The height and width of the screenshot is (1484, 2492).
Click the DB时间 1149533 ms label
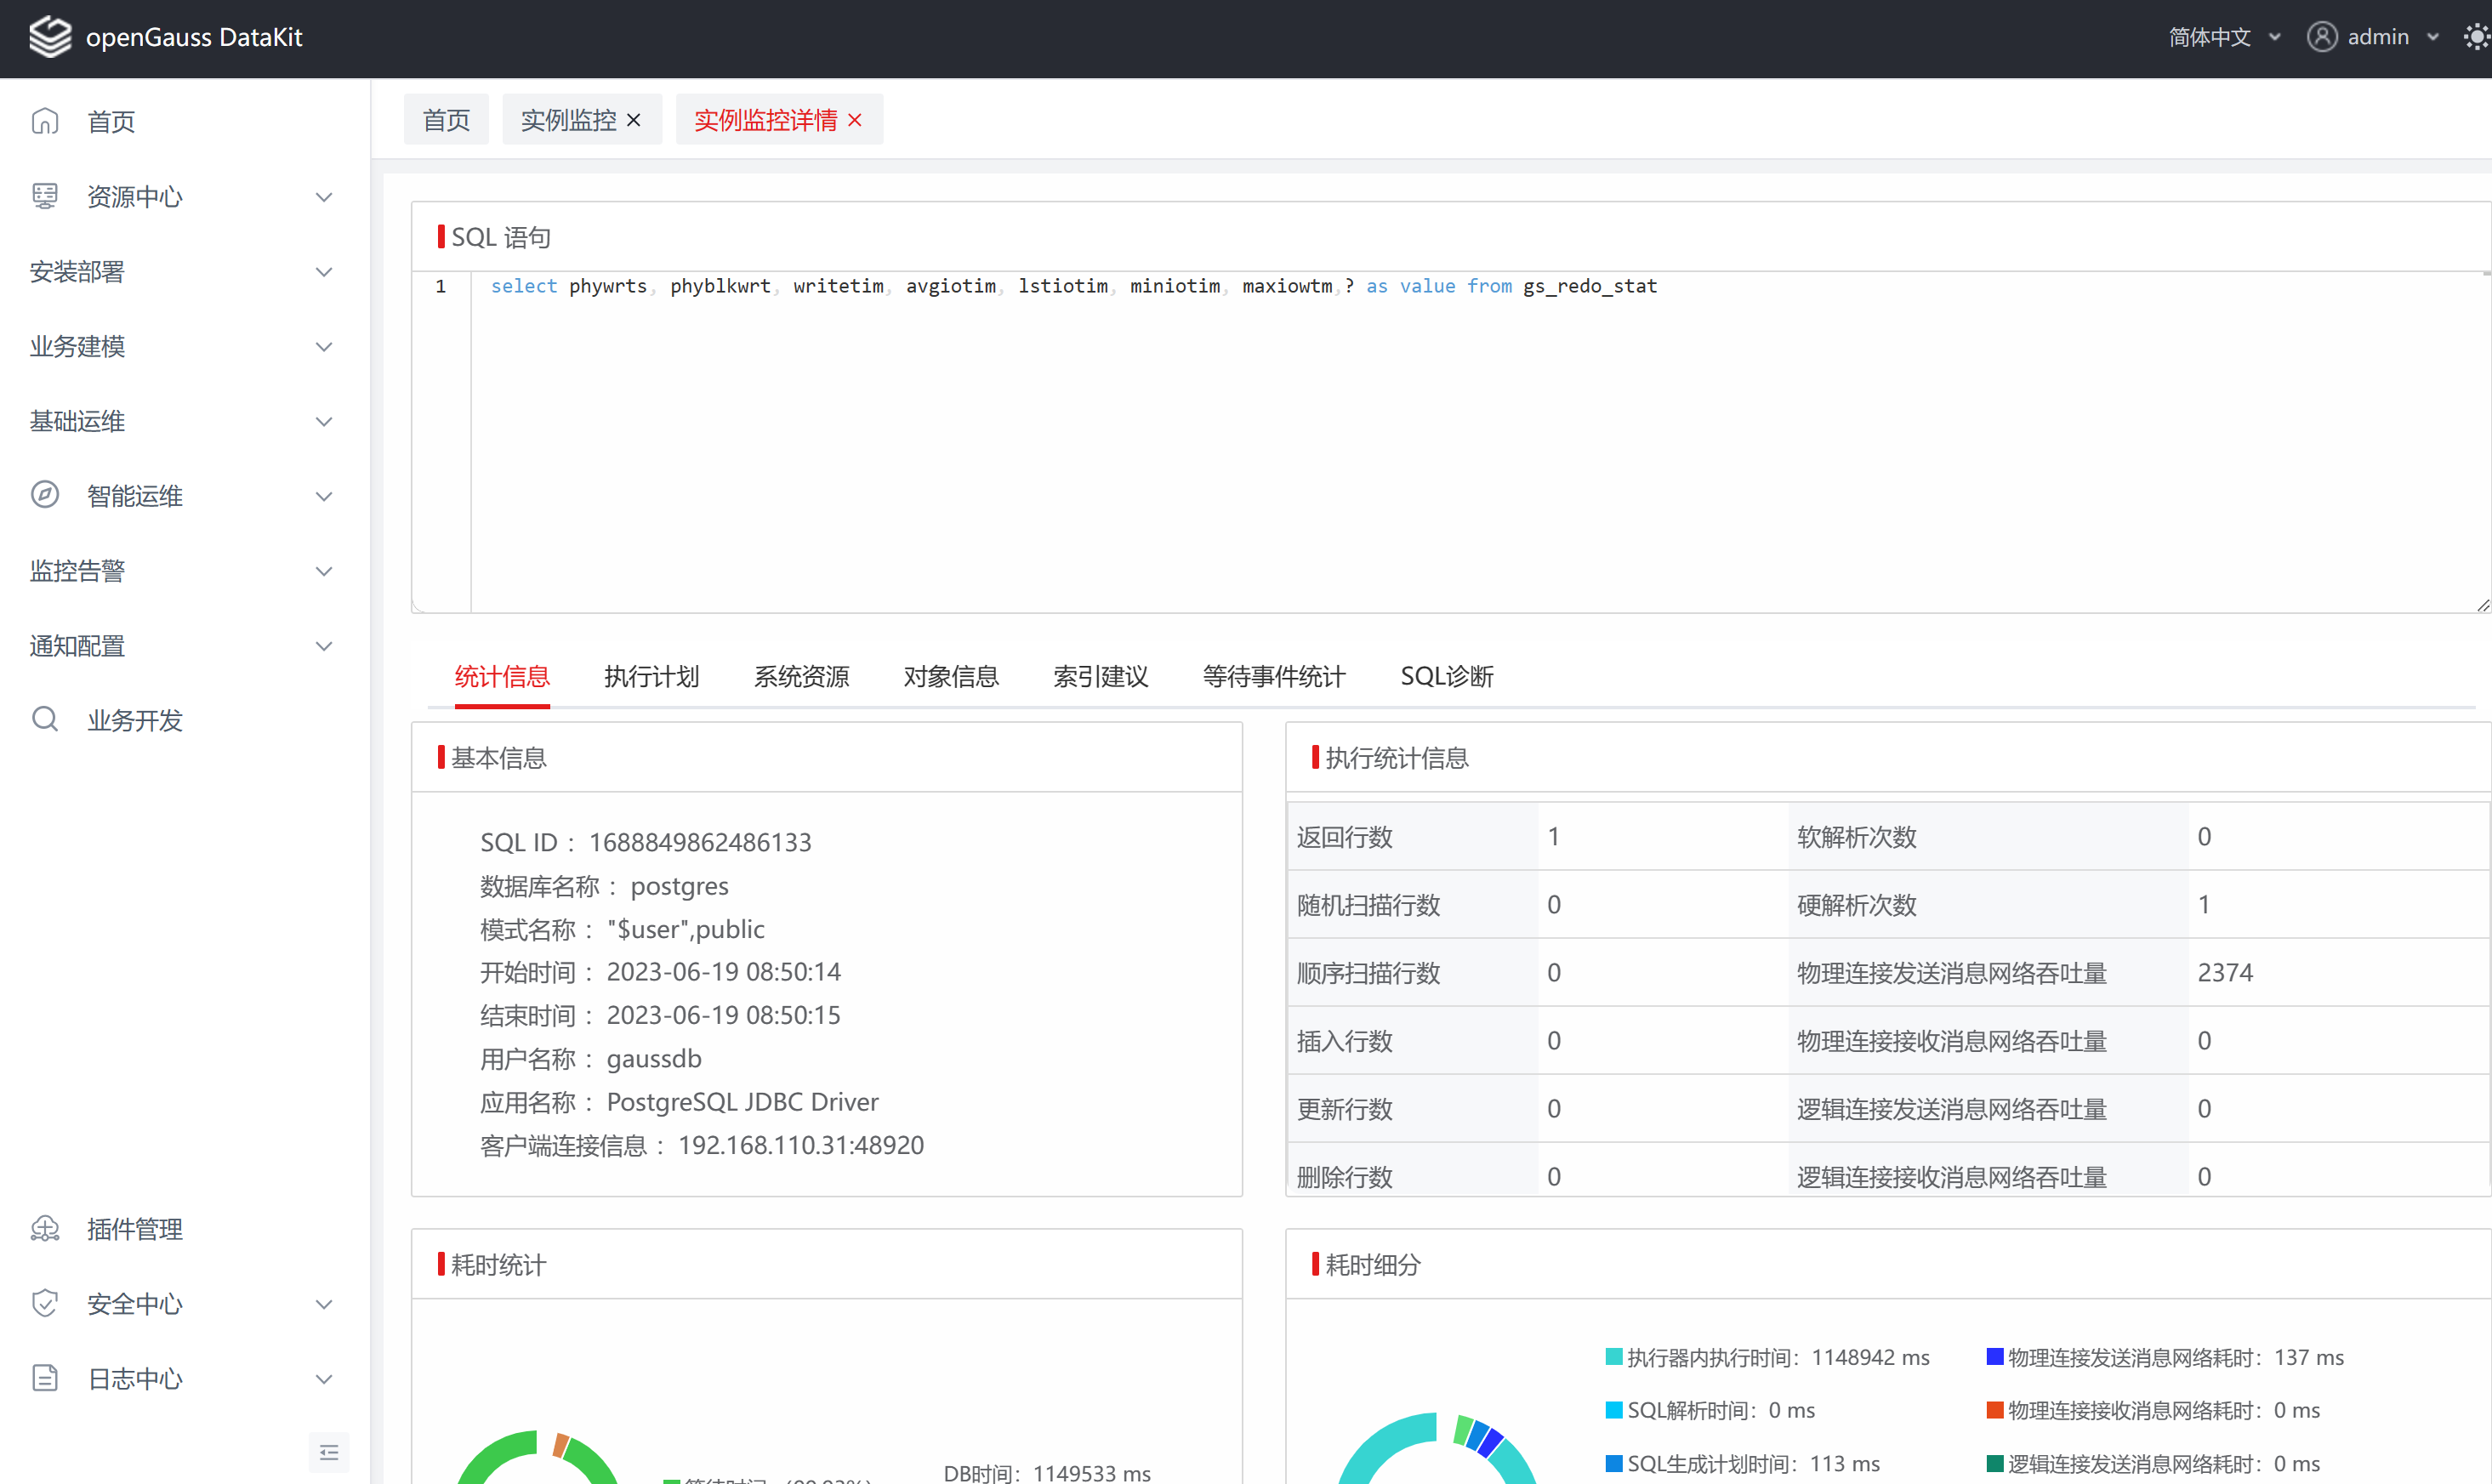coord(1047,1472)
